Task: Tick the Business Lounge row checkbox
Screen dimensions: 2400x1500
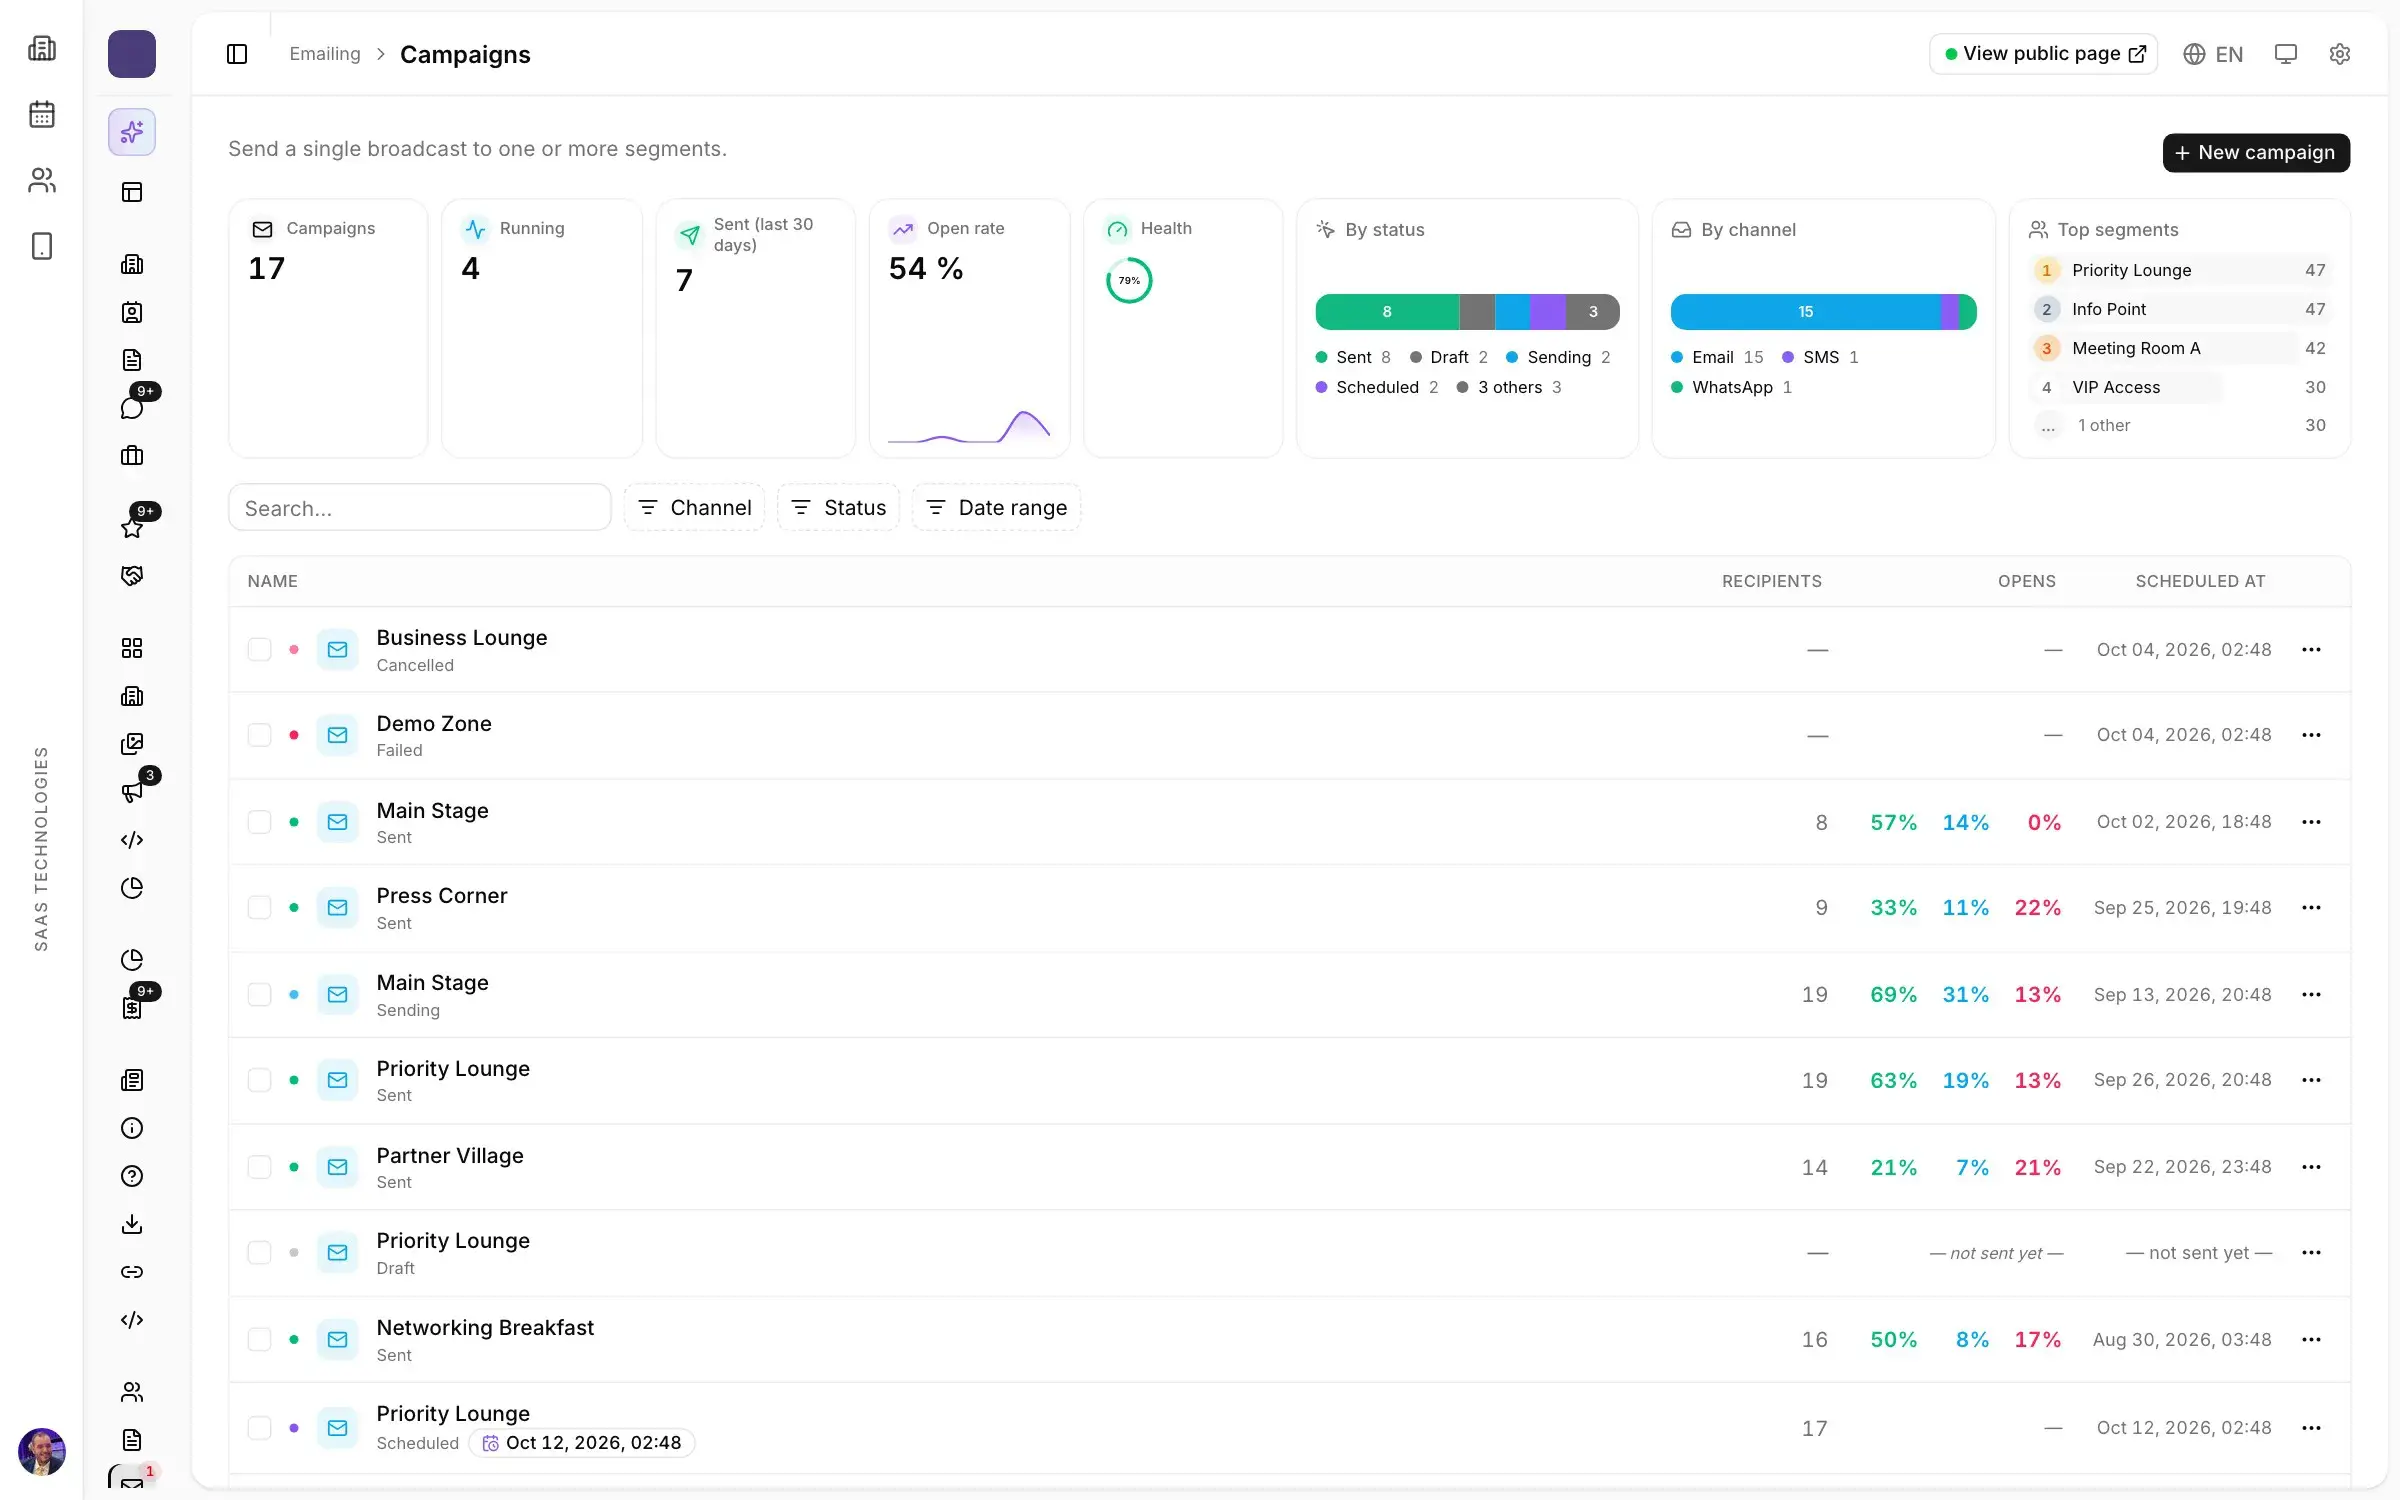Action: [x=260, y=650]
